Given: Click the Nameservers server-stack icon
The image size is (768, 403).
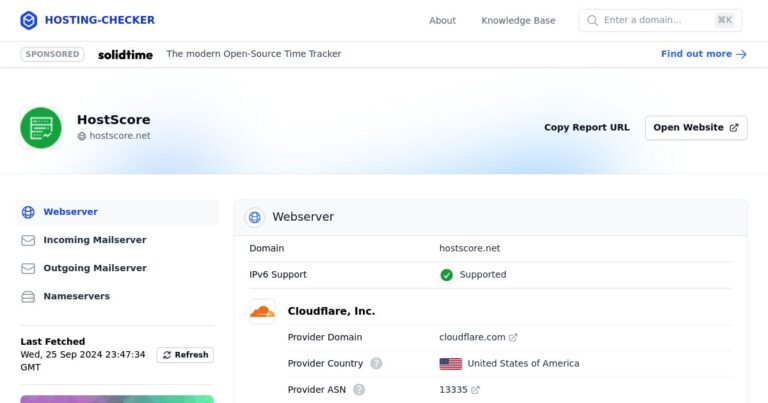Looking at the screenshot, I should (x=28, y=297).
